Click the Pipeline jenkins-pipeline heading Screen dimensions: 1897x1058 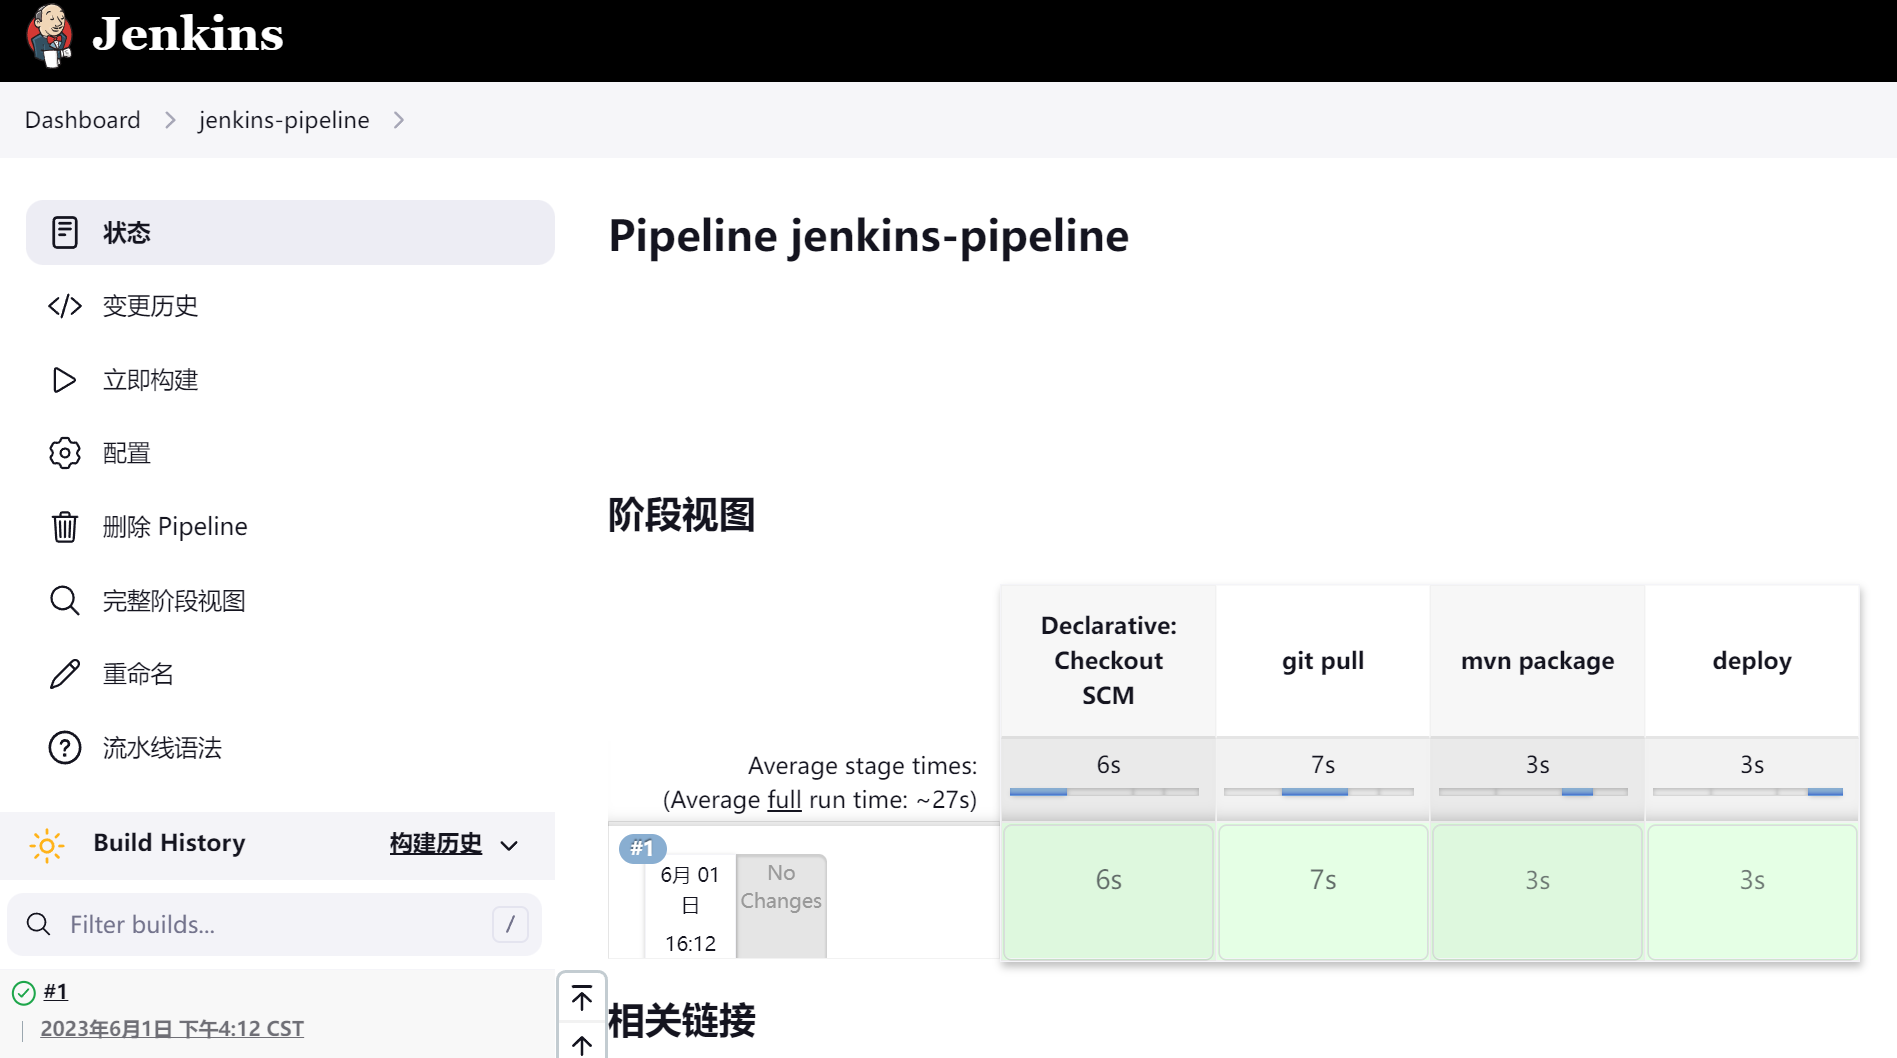[x=868, y=237]
